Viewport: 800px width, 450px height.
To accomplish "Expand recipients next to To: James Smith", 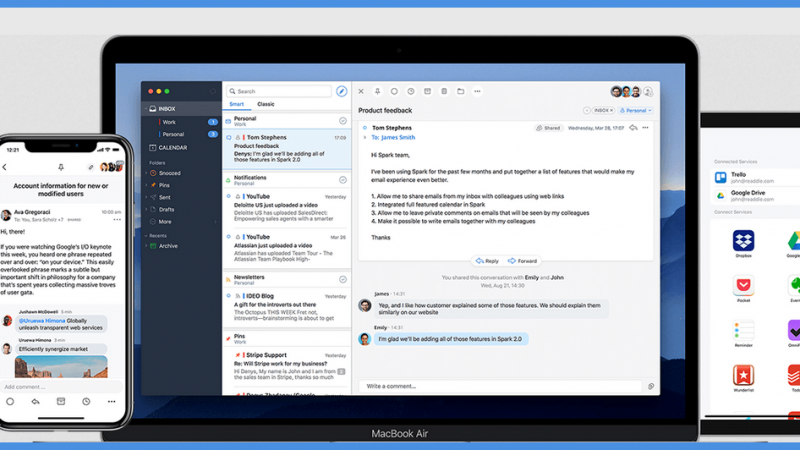I will [x=365, y=137].
